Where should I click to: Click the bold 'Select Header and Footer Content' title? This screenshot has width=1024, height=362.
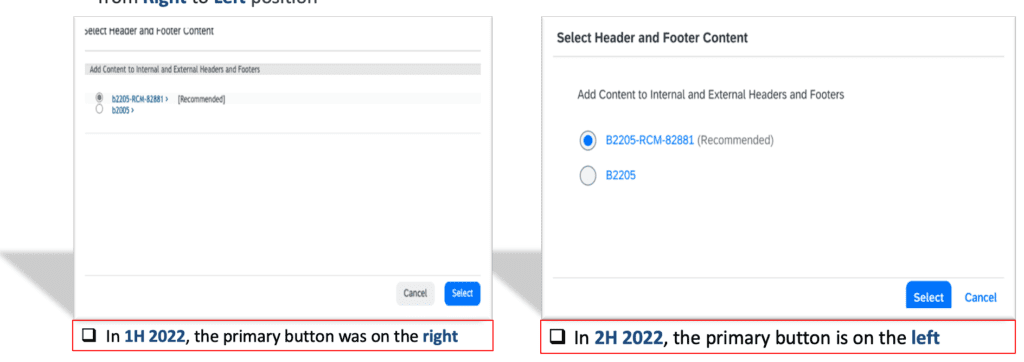click(652, 38)
